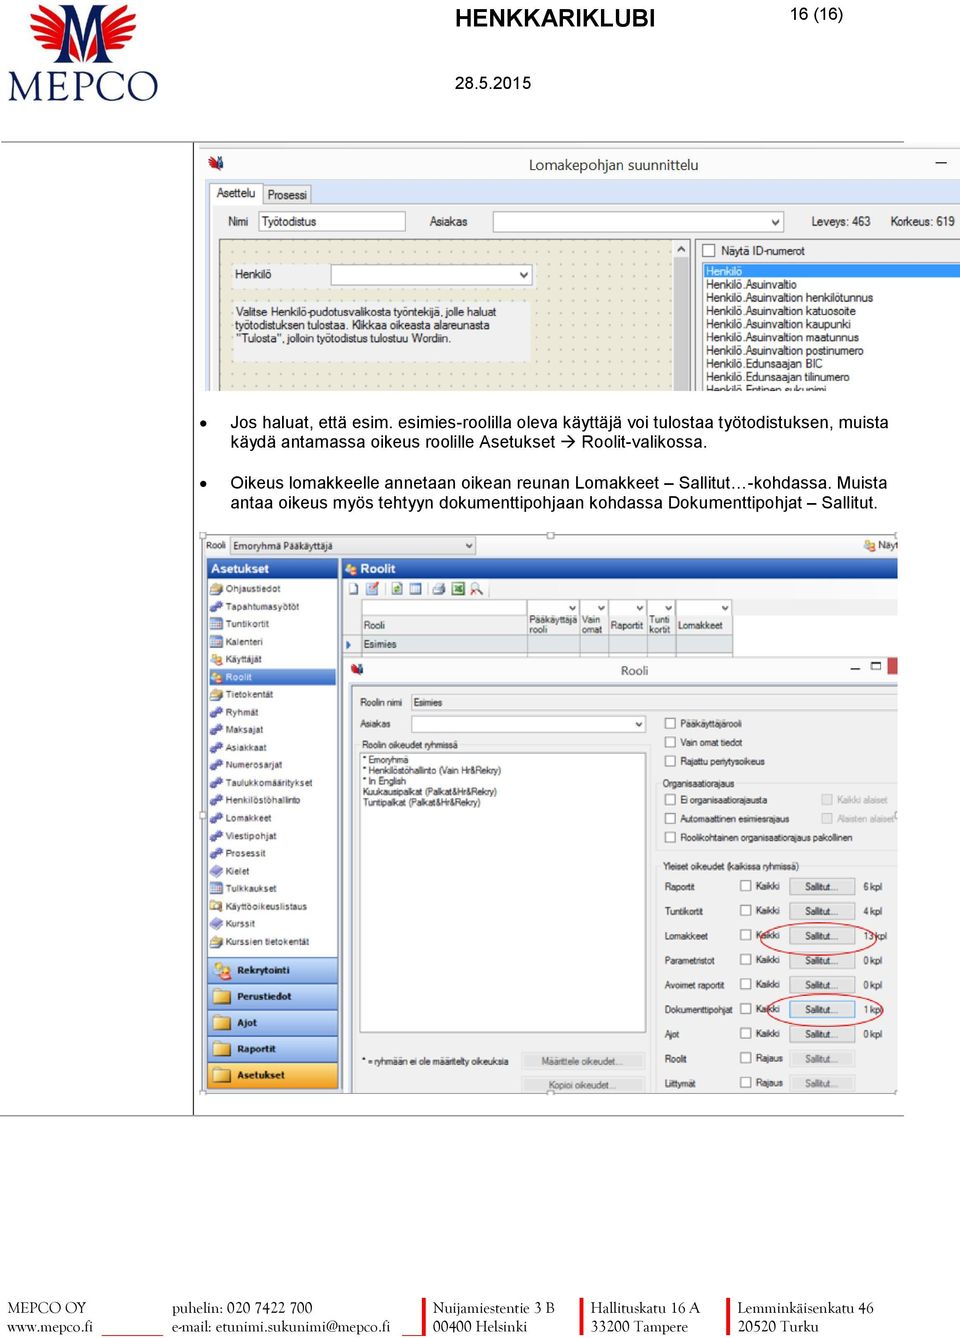Click the Prosessit sidebar icon
The height and width of the screenshot is (1338, 960).
[216, 853]
